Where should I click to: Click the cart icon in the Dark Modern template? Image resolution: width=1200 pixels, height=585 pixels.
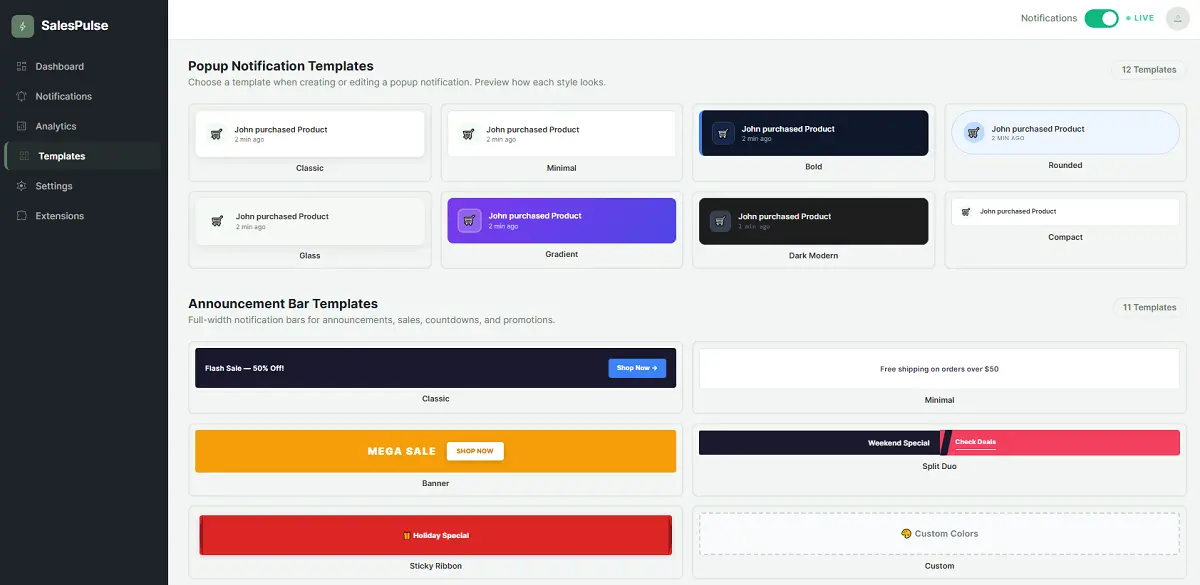(722, 219)
